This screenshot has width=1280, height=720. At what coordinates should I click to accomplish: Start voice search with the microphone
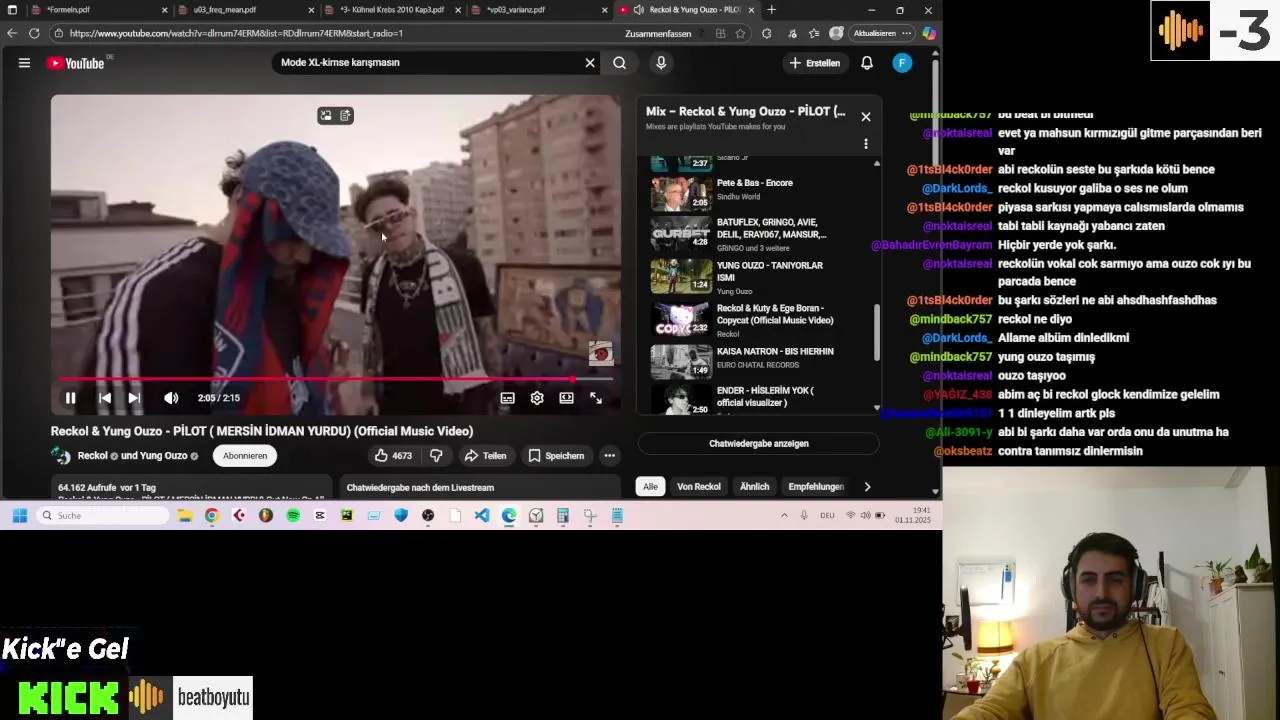coord(661,63)
